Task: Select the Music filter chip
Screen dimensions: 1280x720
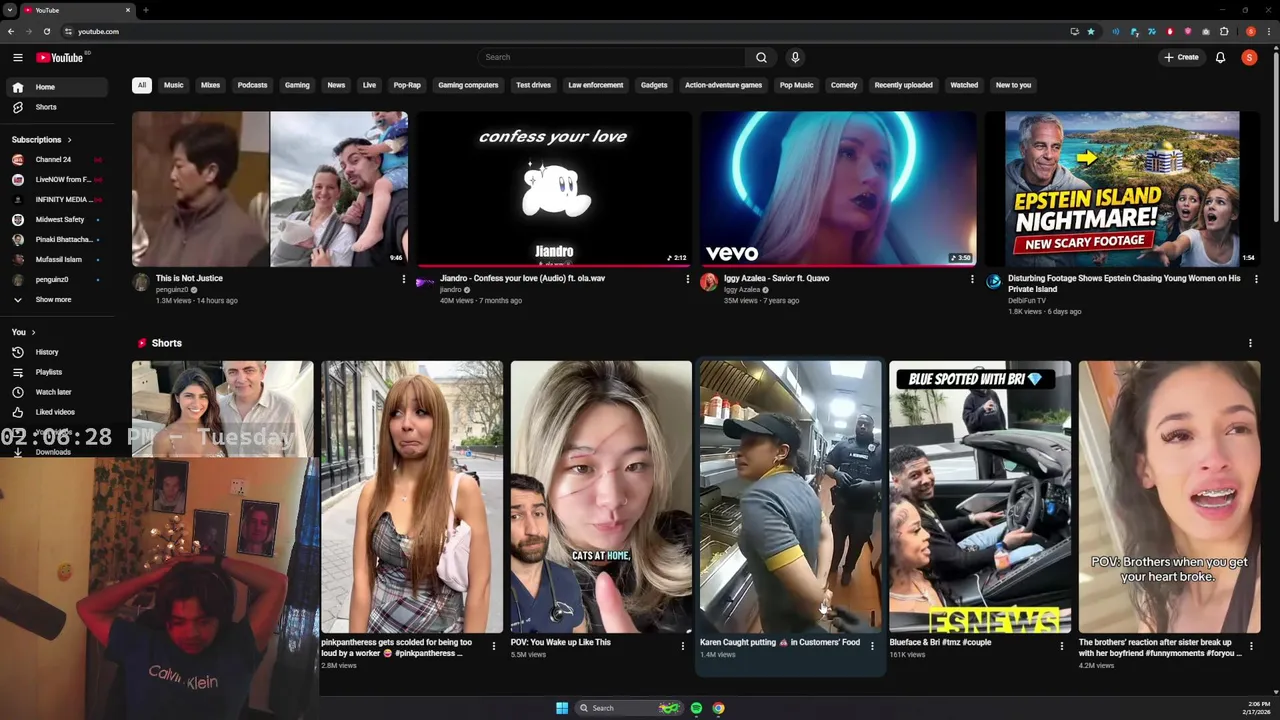Action: (x=174, y=85)
